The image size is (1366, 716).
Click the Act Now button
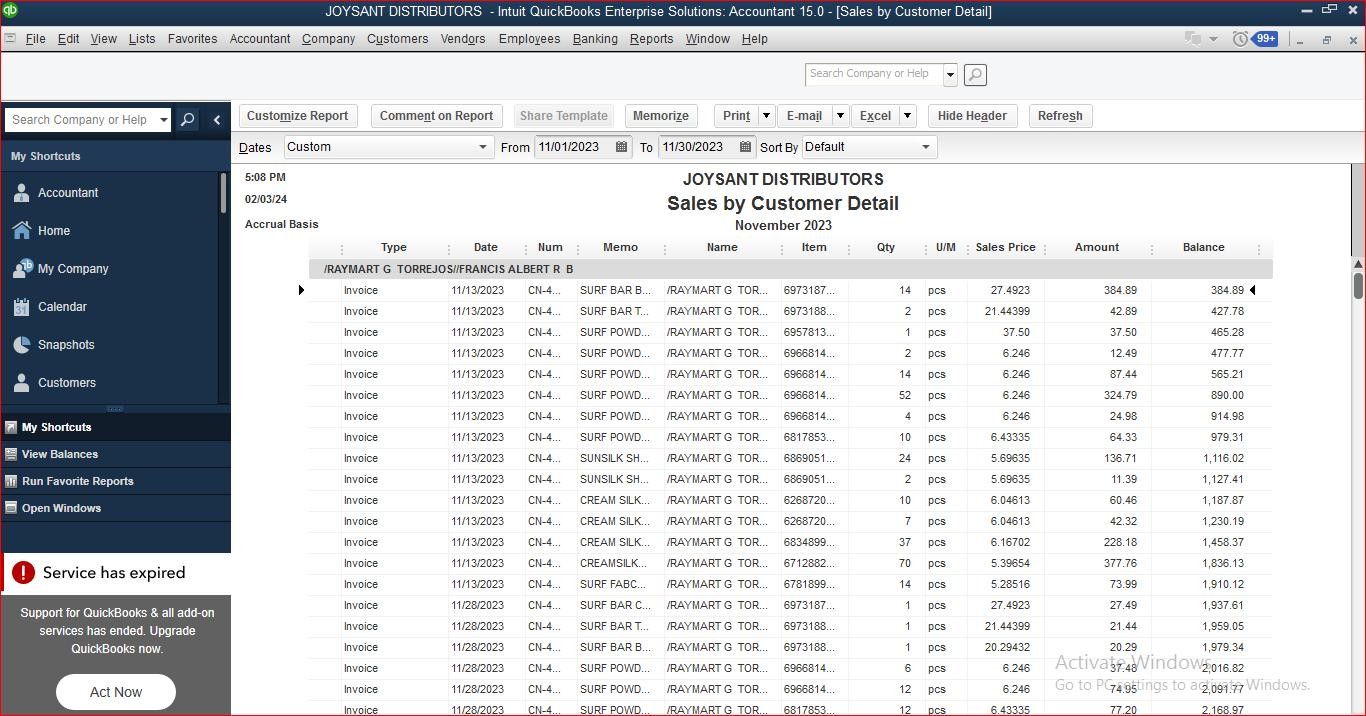tap(116, 692)
